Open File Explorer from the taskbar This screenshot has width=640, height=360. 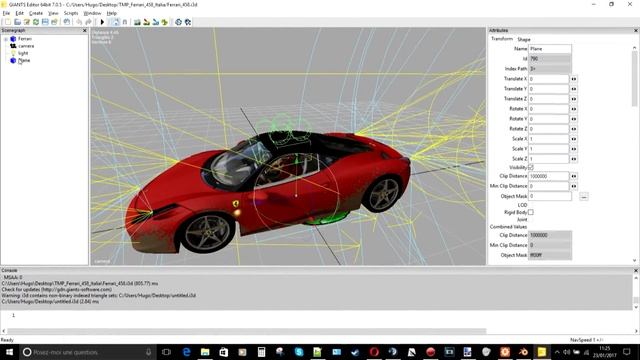[205, 352]
